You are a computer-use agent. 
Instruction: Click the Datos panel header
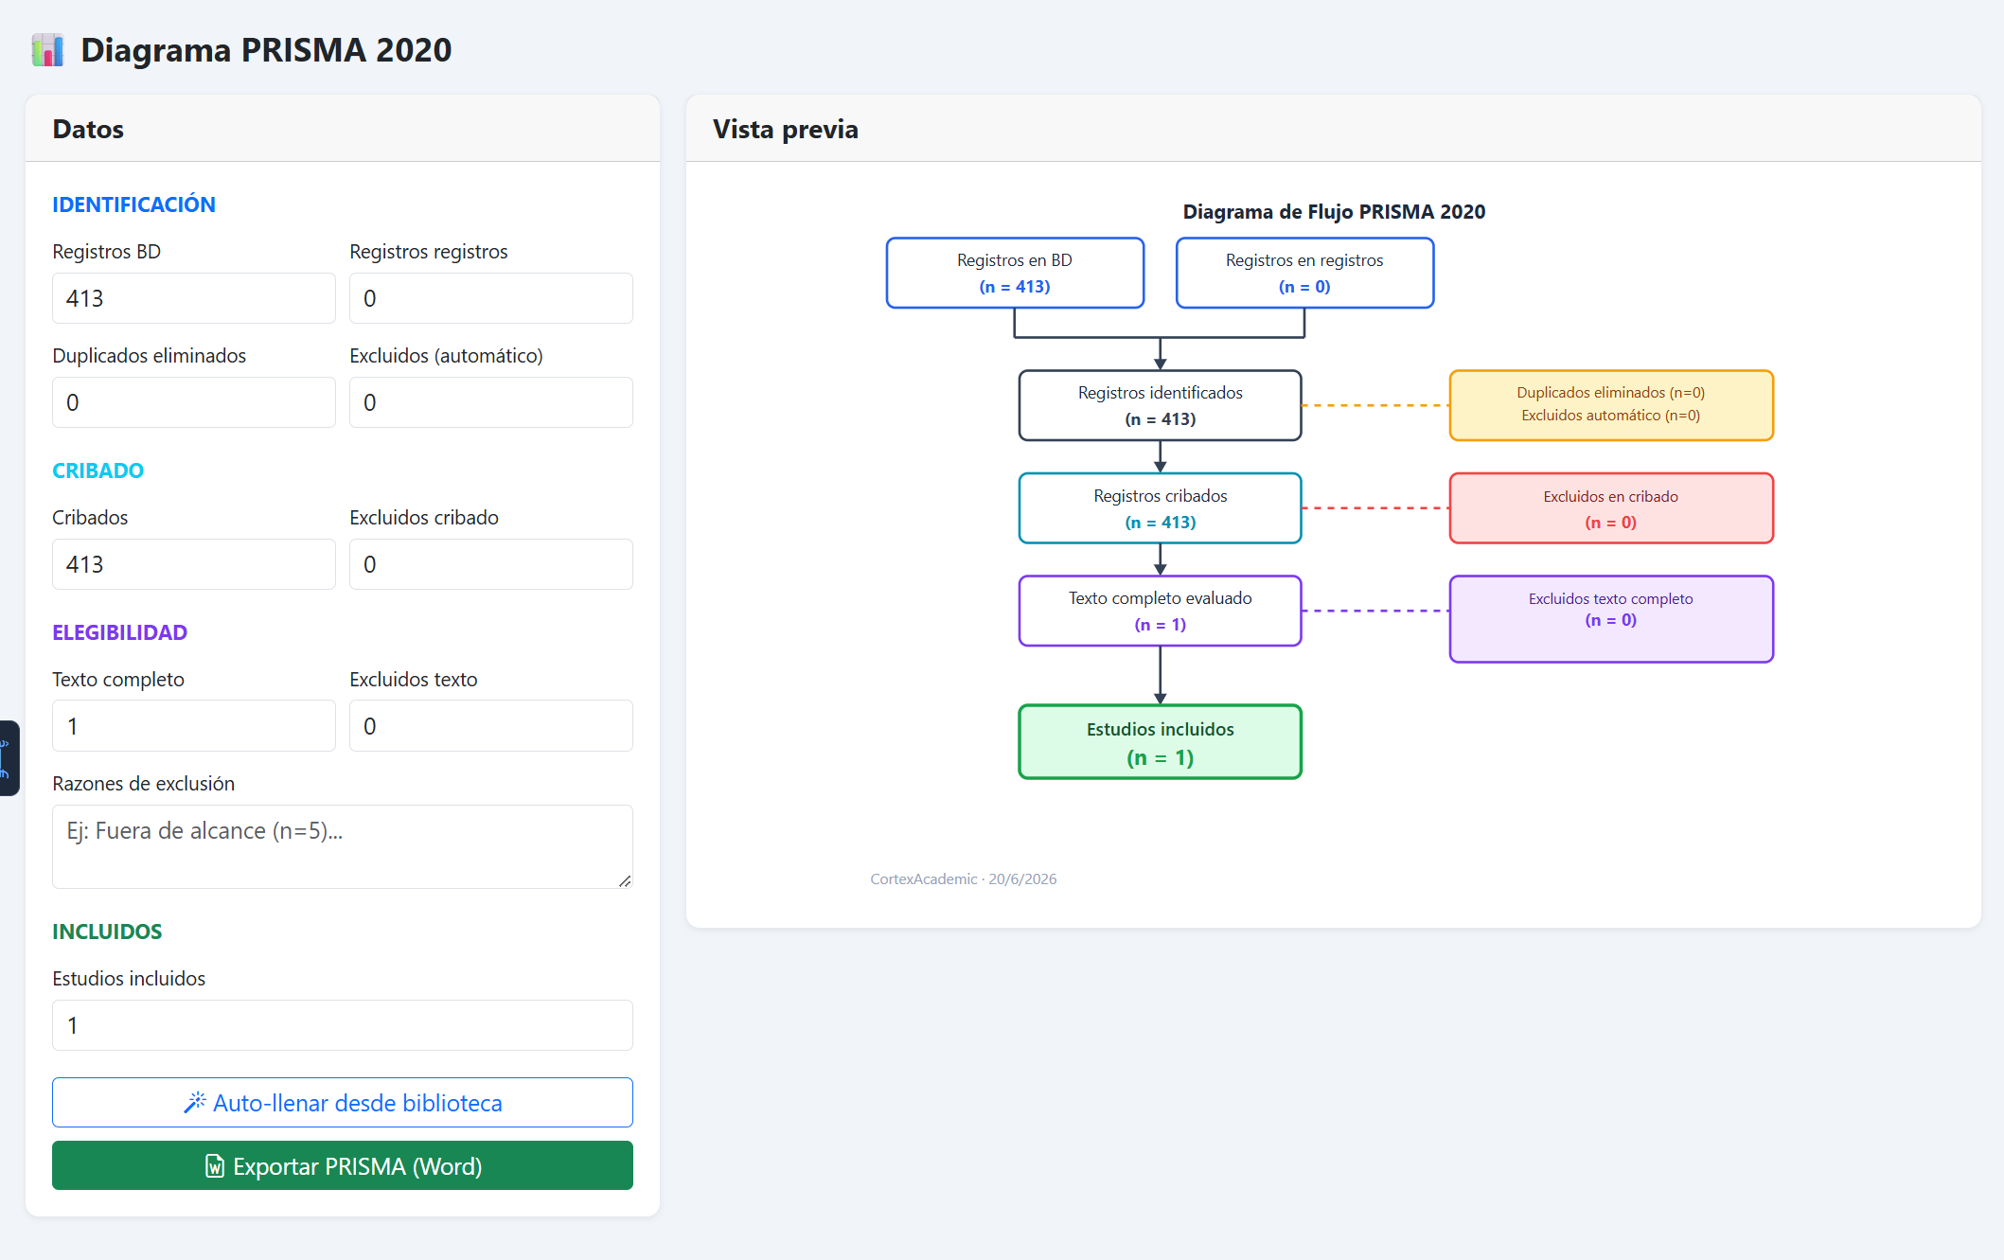pos(342,129)
